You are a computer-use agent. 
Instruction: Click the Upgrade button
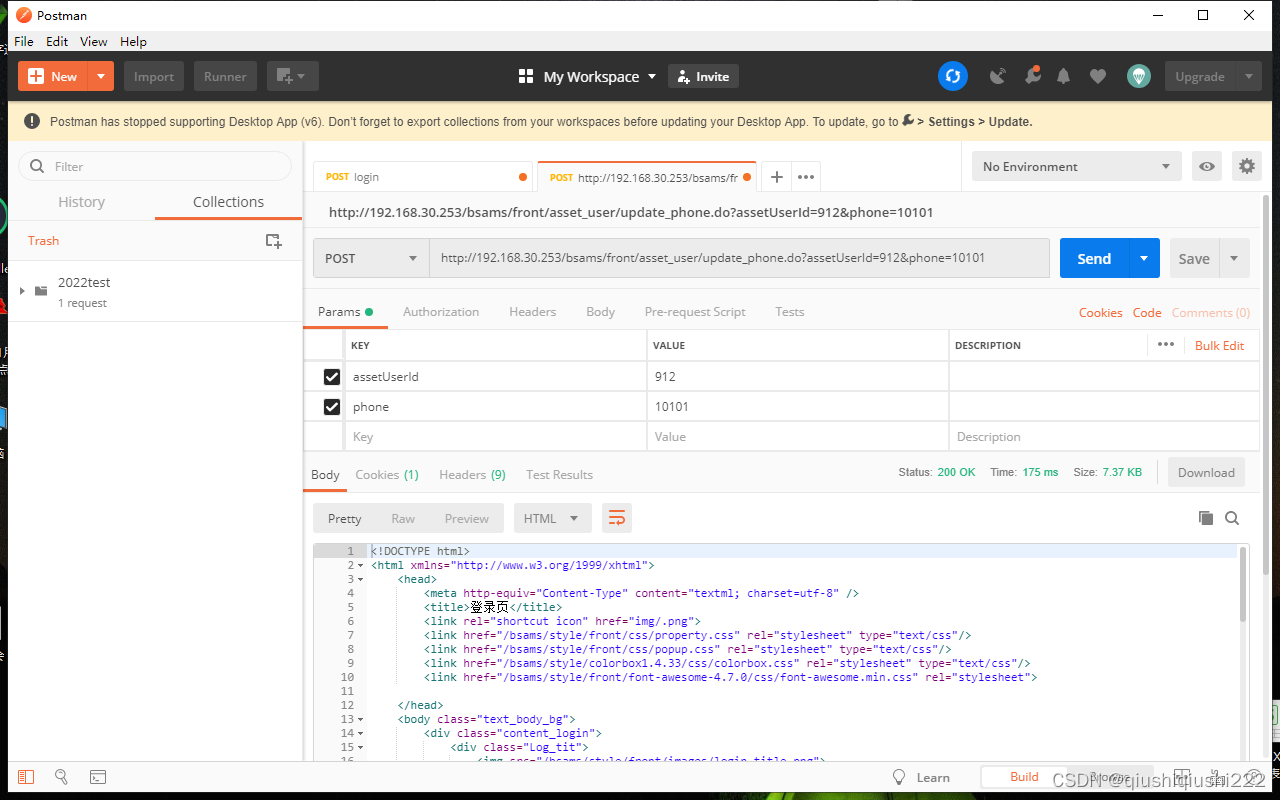(1200, 76)
